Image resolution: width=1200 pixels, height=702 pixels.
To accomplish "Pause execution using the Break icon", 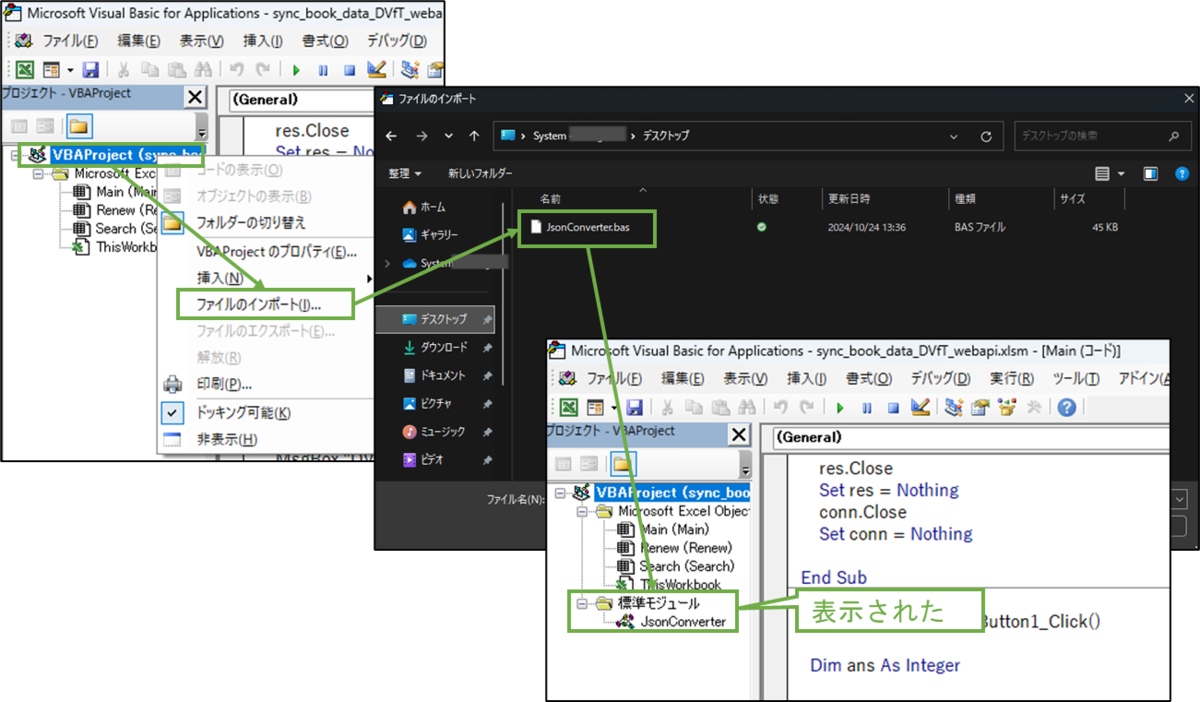I will pyautogui.click(x=866, y=405).
